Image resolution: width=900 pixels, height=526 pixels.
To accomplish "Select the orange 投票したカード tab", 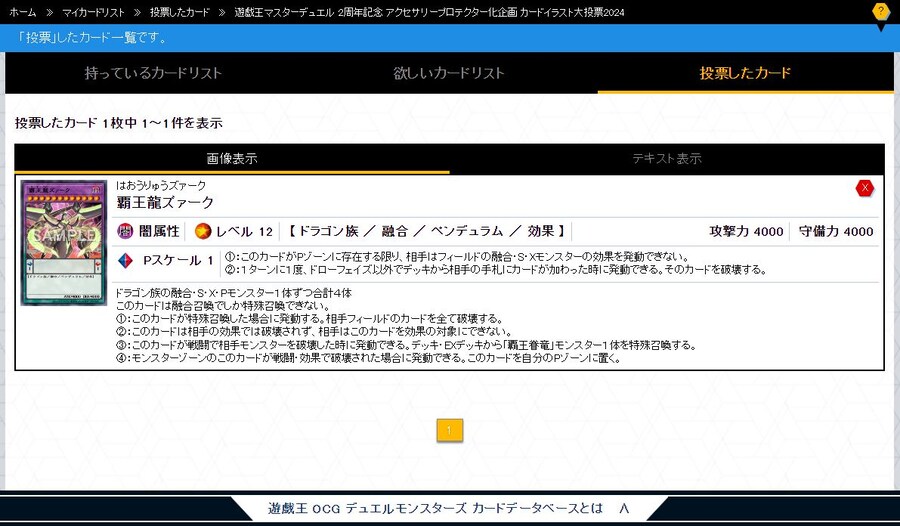I will (x=745, y=73).
